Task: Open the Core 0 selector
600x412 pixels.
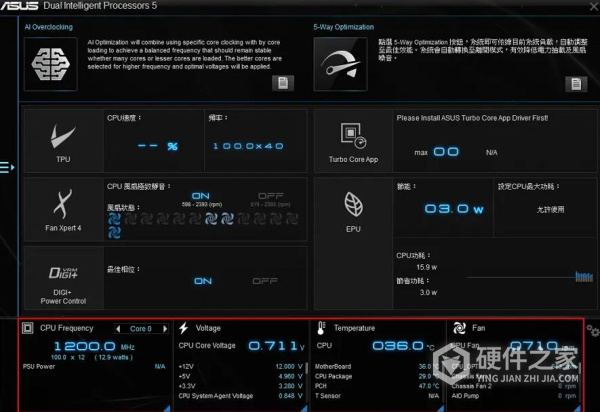Action: click(141, 329)
